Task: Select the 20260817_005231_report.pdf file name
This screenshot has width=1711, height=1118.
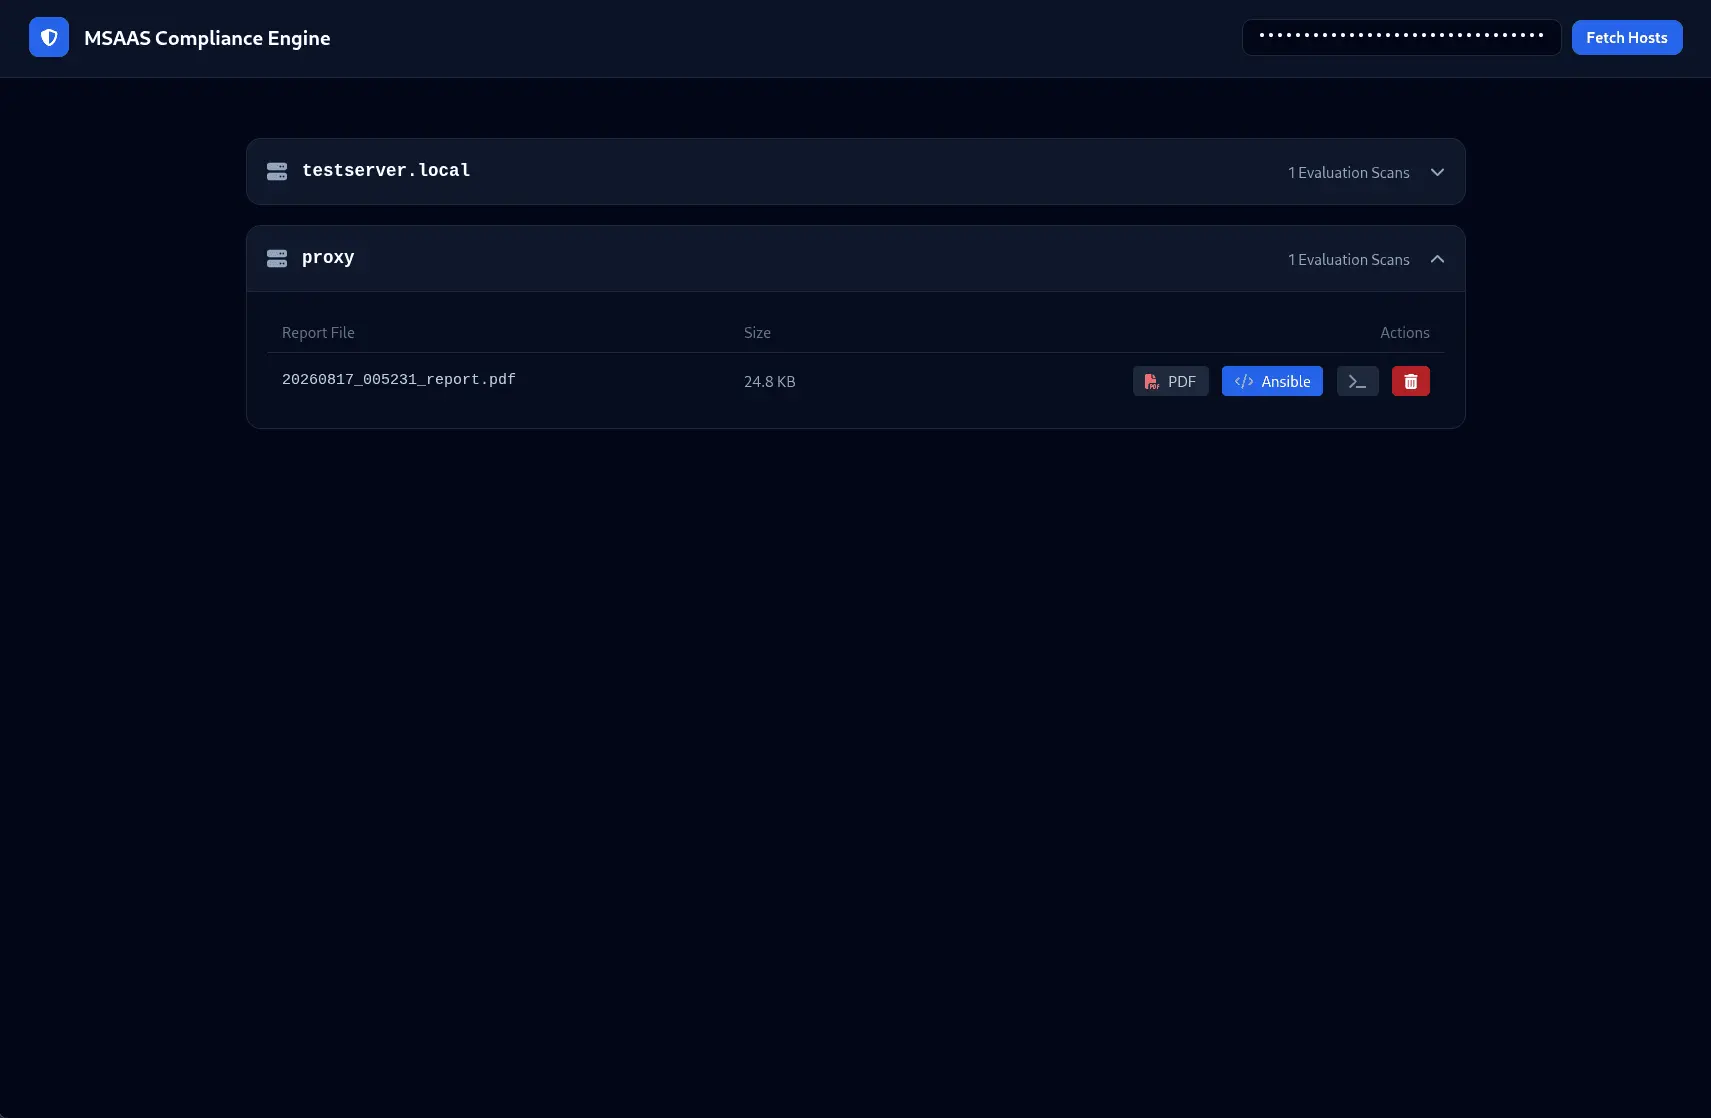Action: pyautogui.click(x=398, y=380)
